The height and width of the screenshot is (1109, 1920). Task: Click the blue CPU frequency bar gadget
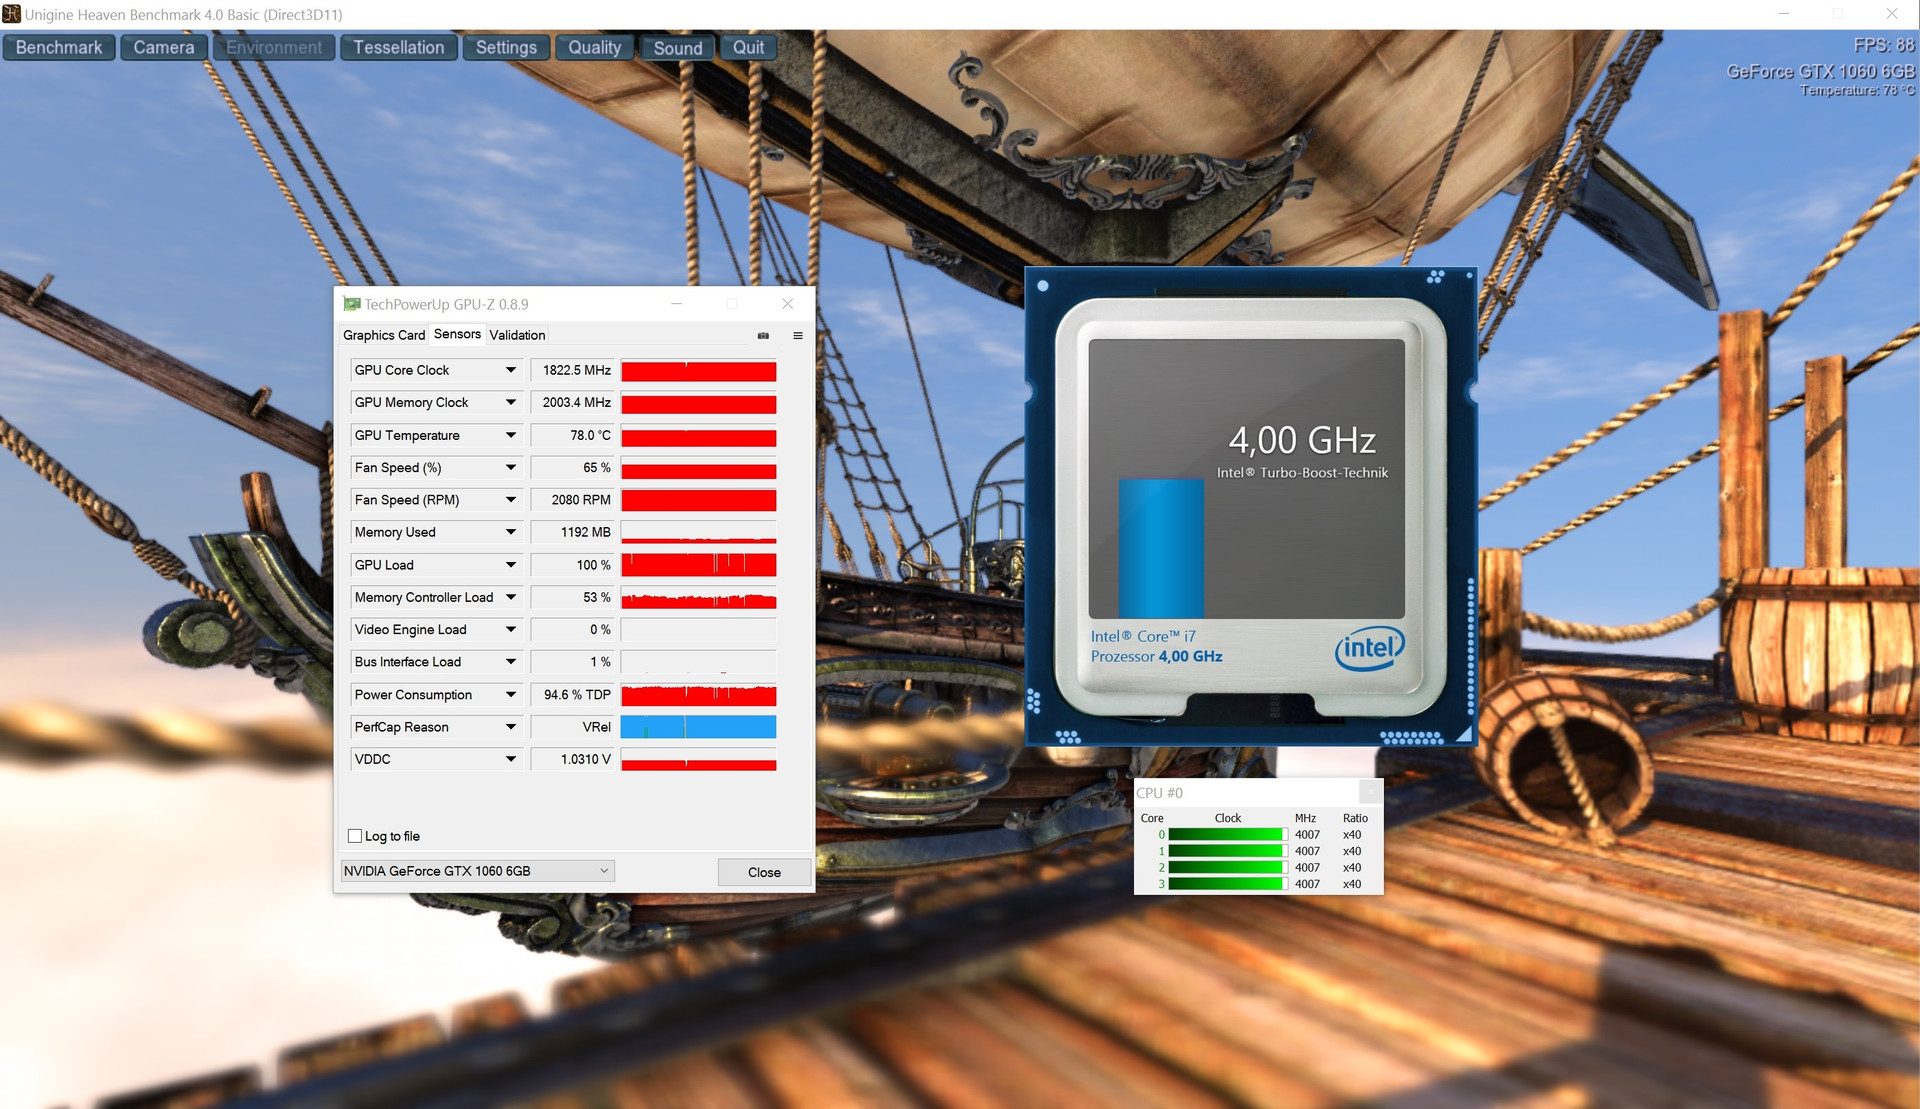click(1160, 548)
